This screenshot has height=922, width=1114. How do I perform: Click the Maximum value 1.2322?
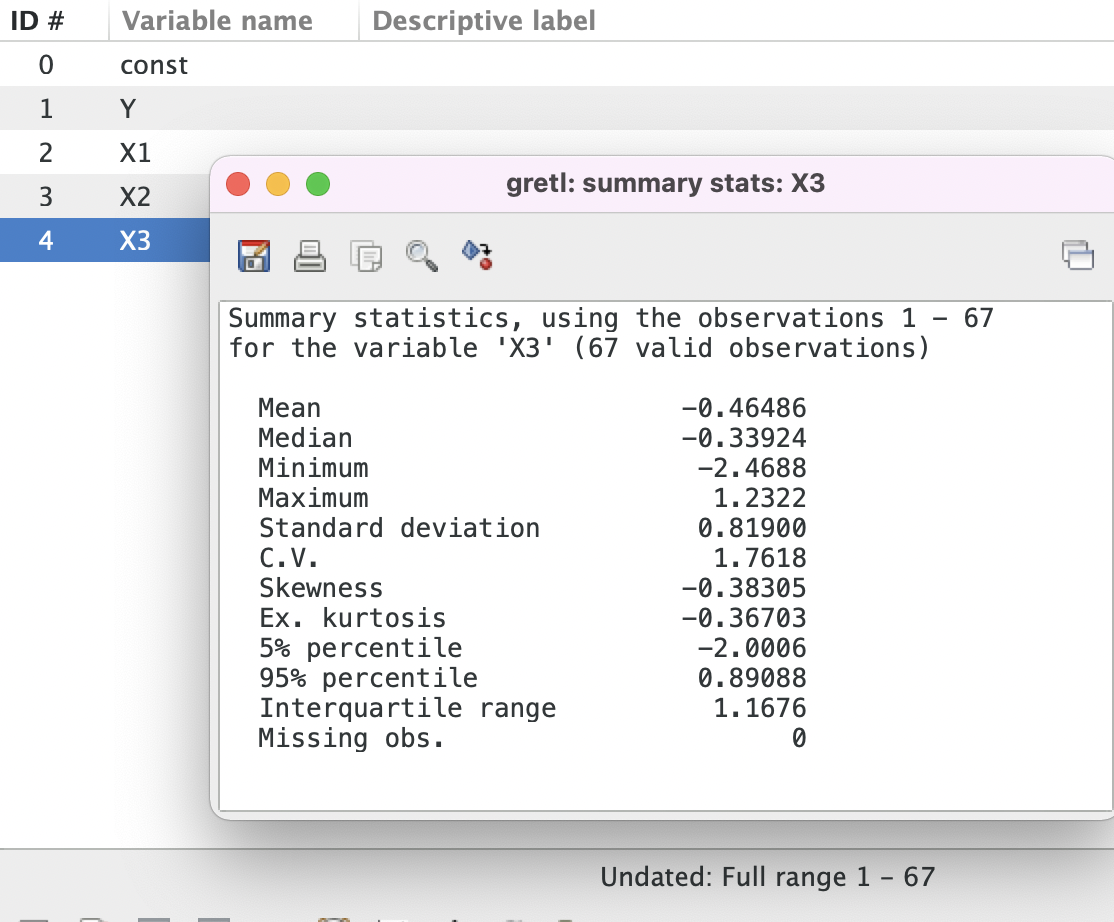(759, 498)
